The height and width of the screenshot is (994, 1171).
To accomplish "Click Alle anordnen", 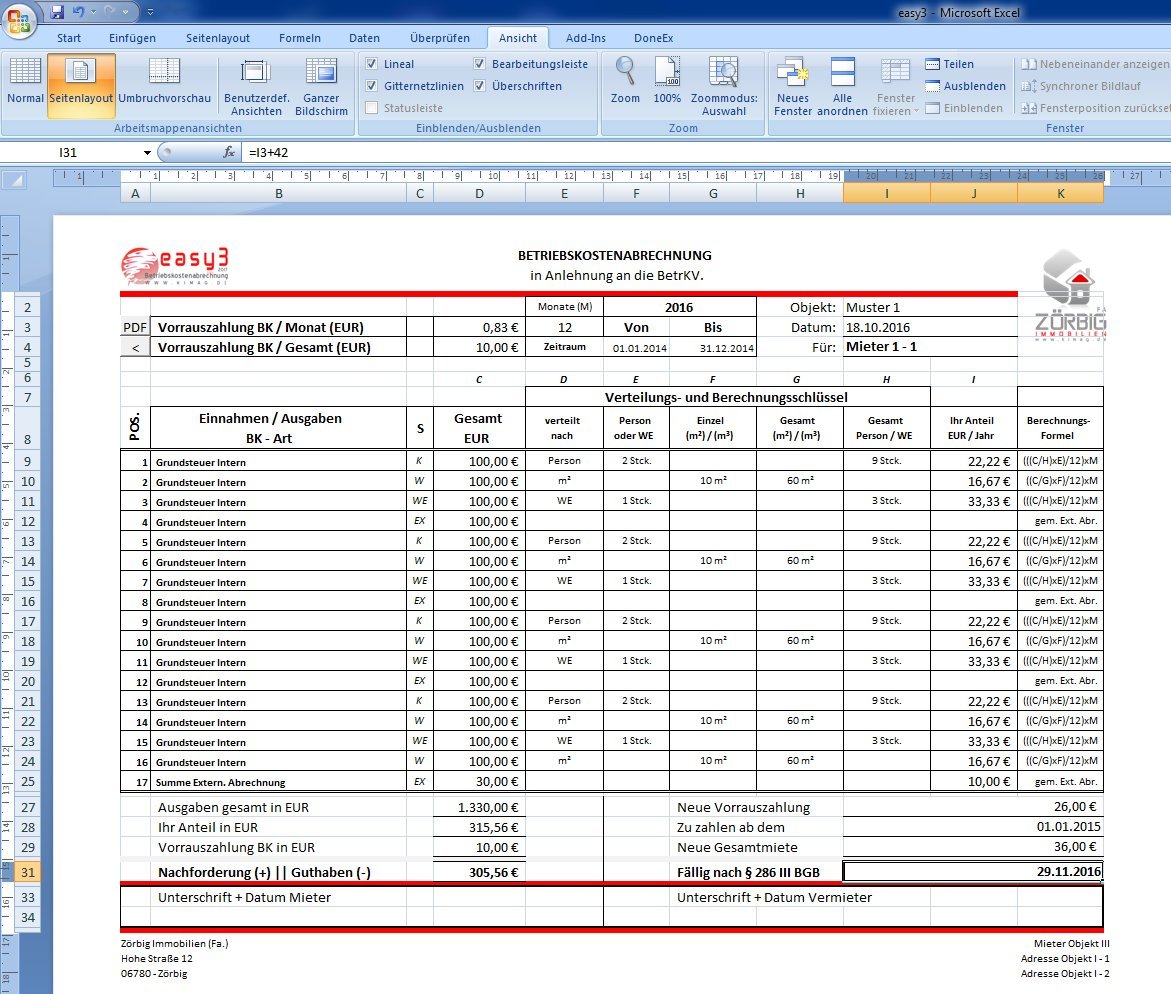I will pos(842,87).
